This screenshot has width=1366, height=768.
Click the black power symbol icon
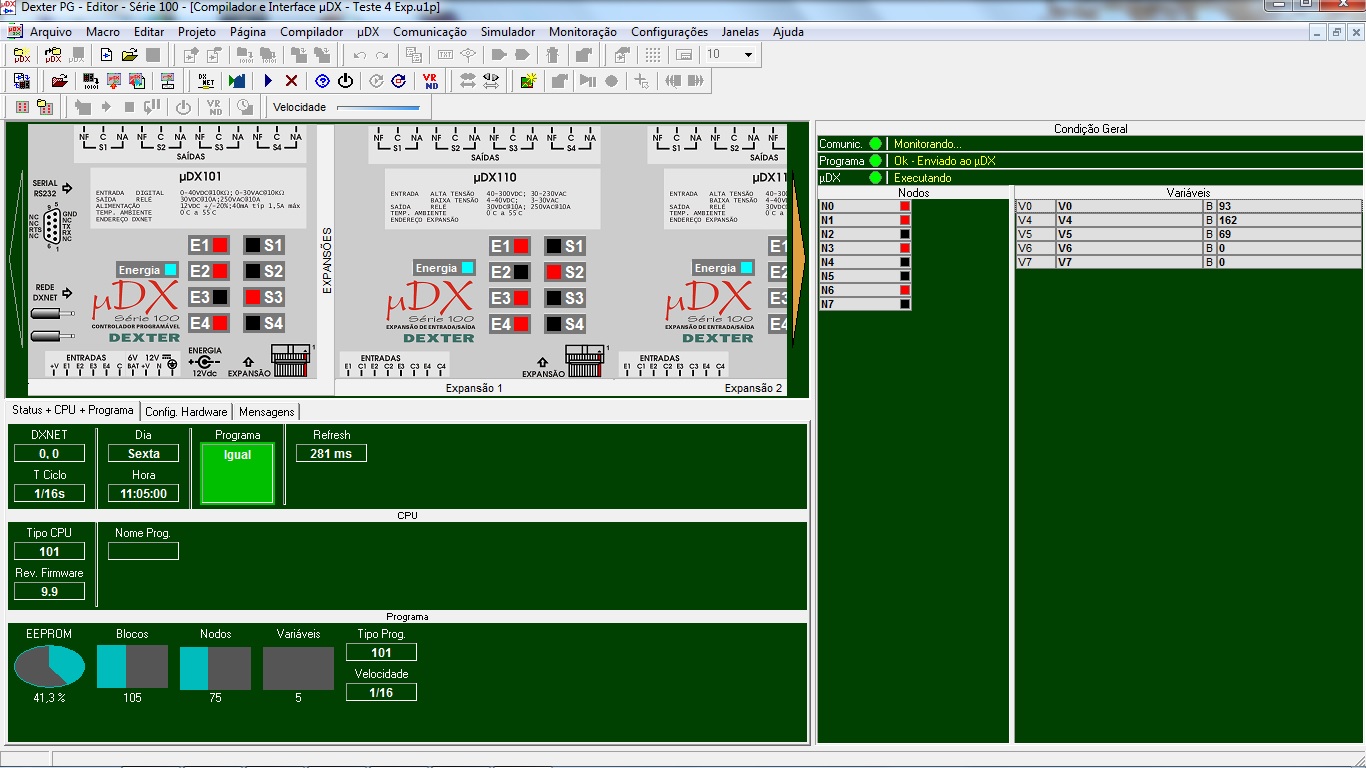coord(345,81)
